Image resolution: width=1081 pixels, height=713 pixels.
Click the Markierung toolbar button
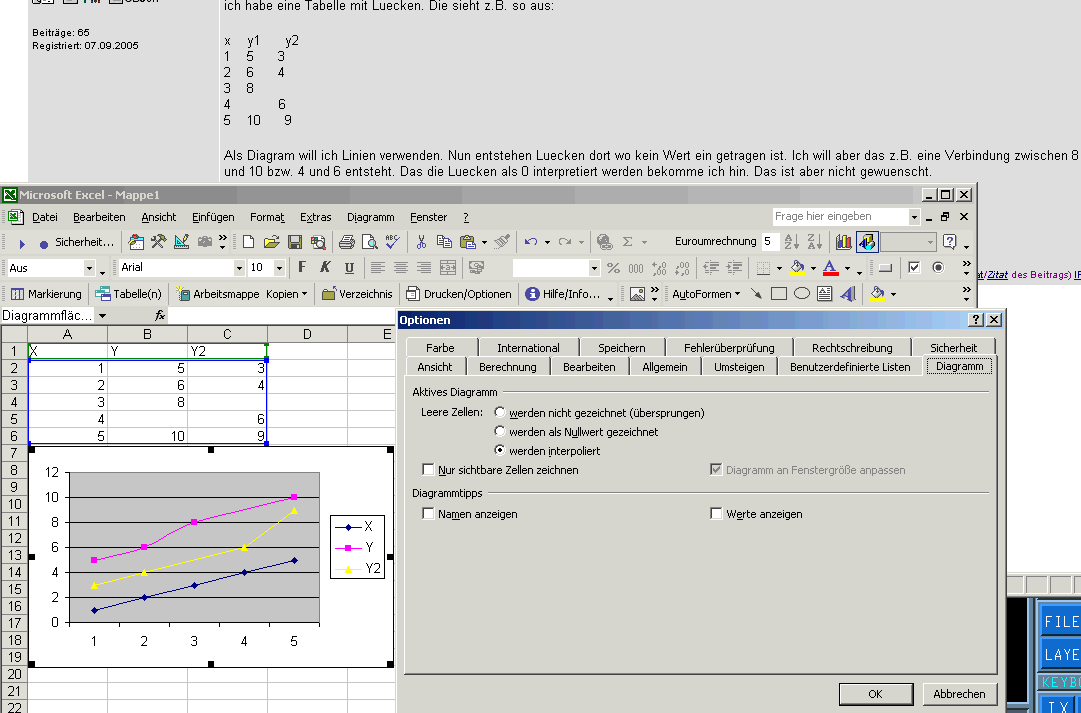point(46,294)
